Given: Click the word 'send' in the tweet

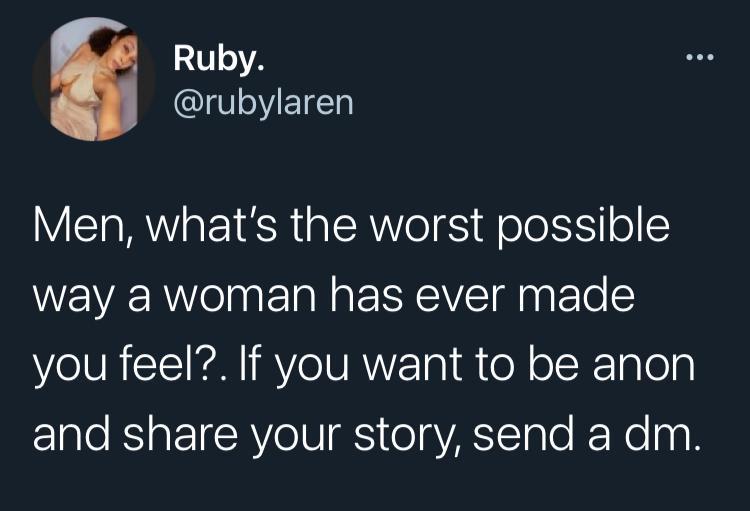Looking at the screenshot, I should pyautogui.click(x=524, y=433).
